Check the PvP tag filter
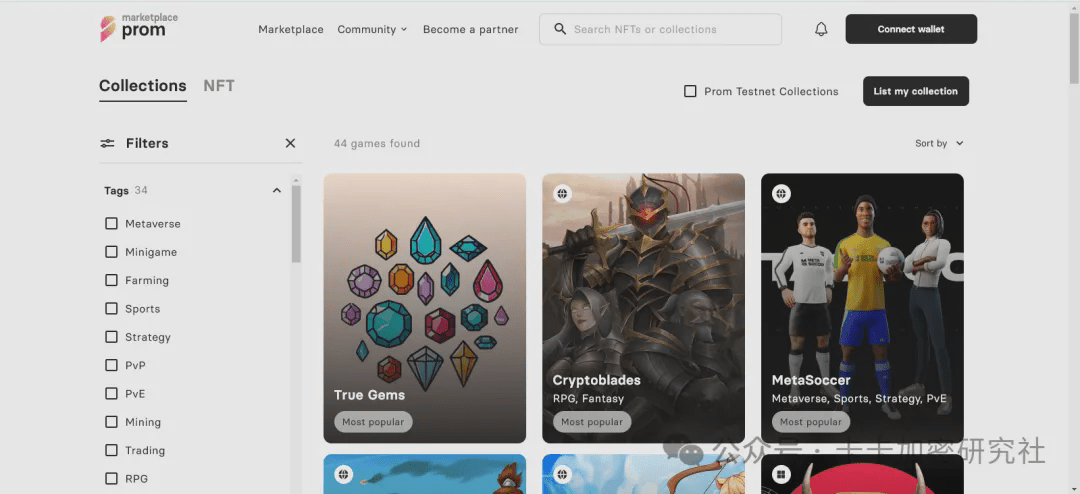 (x=111, y=365)
